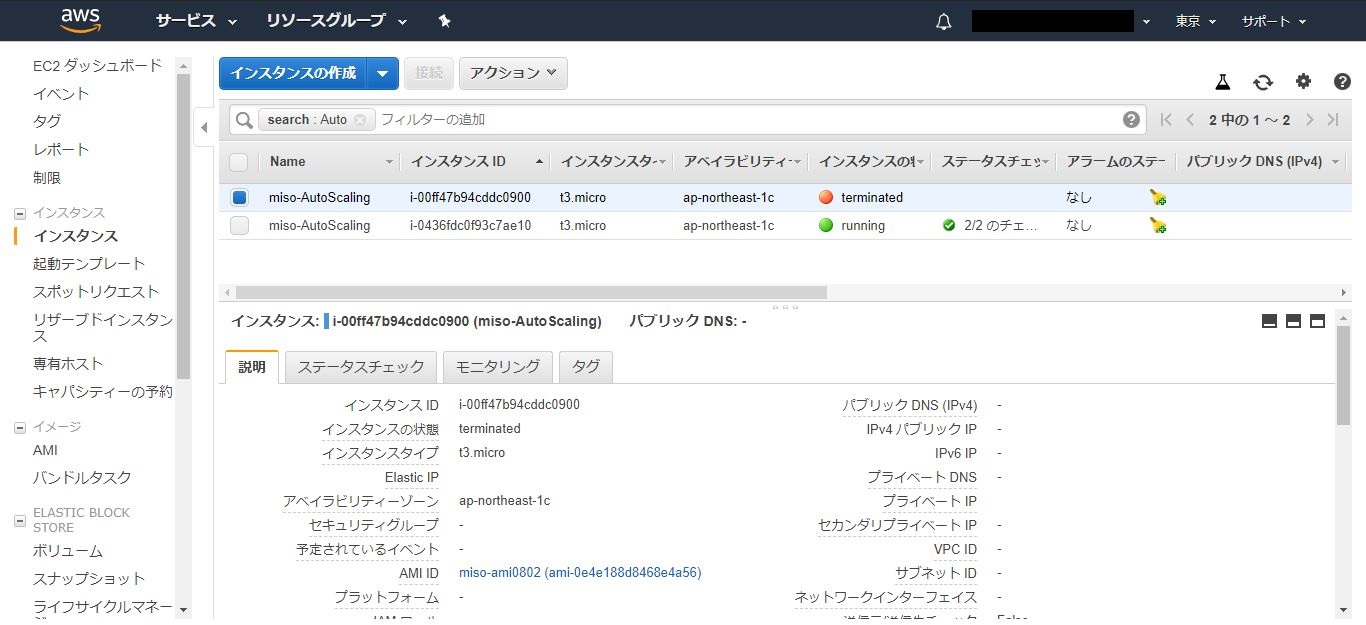Open the settings gear icon
This screenshot has width=1366, height=625.
click(1303, 82)
